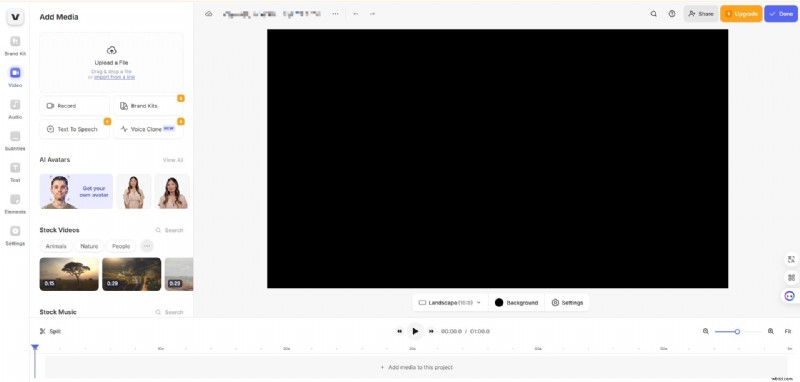The width and height of the screenshot is (800, 382).
Task: Open the Audio sidebar tab
Action: 15,109
